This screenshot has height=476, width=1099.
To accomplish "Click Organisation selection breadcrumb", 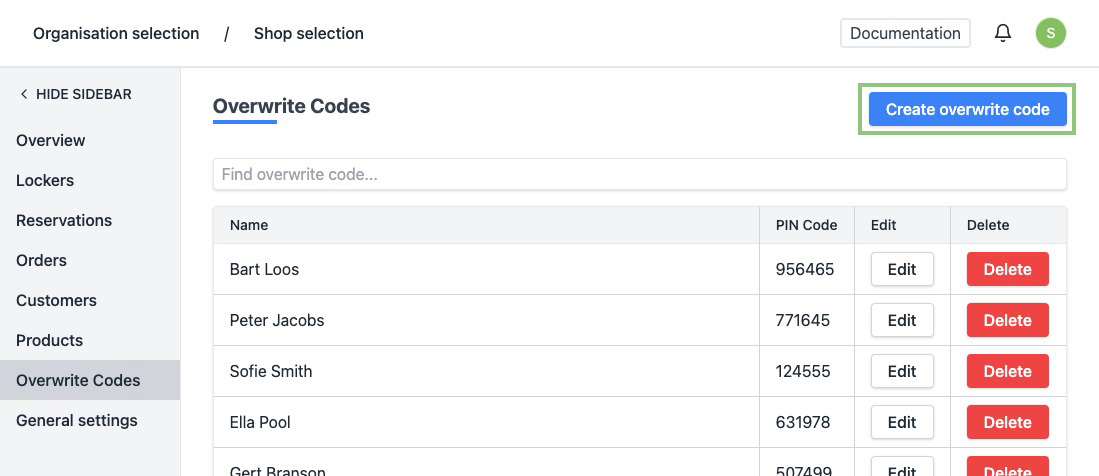I will point(116,33).
